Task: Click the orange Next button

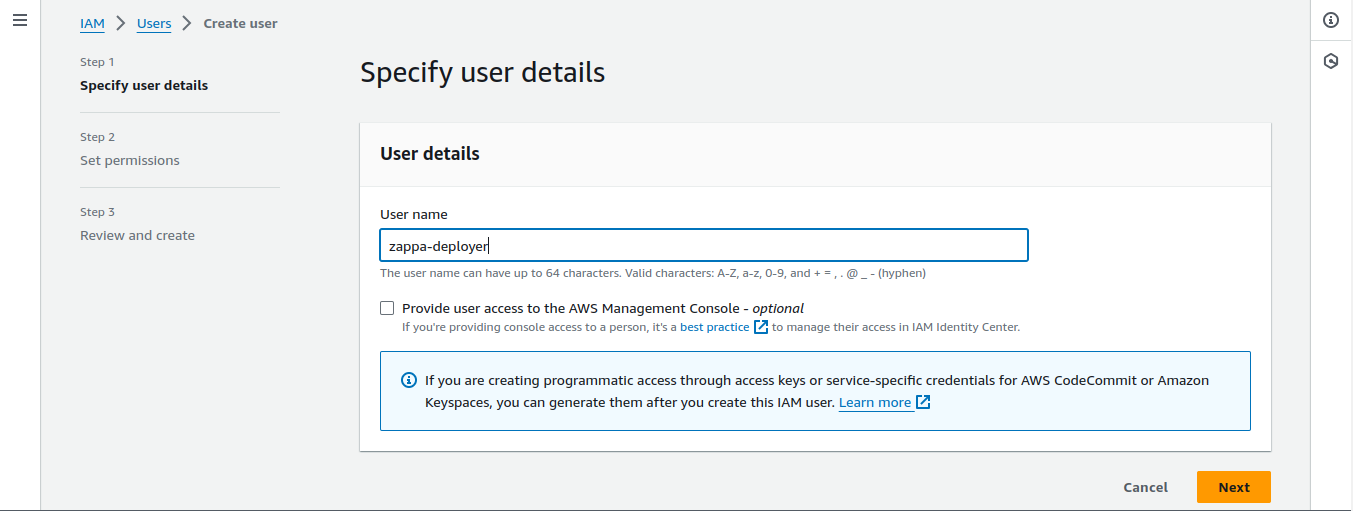Action: [1233, 487]
